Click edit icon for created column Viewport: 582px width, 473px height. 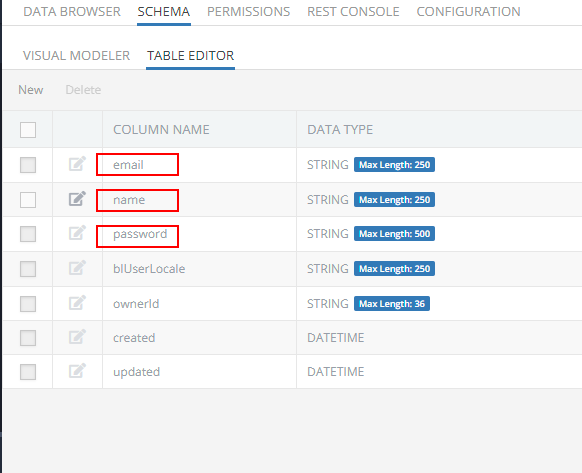[77, 337]
